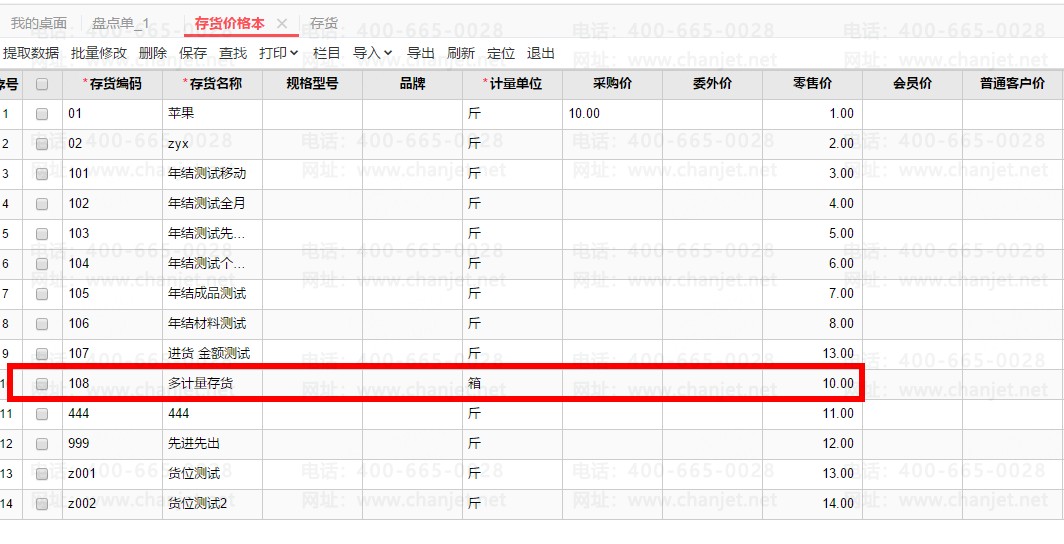Click the 保存 button
The image size is (1064, 544).
(193, 53)
